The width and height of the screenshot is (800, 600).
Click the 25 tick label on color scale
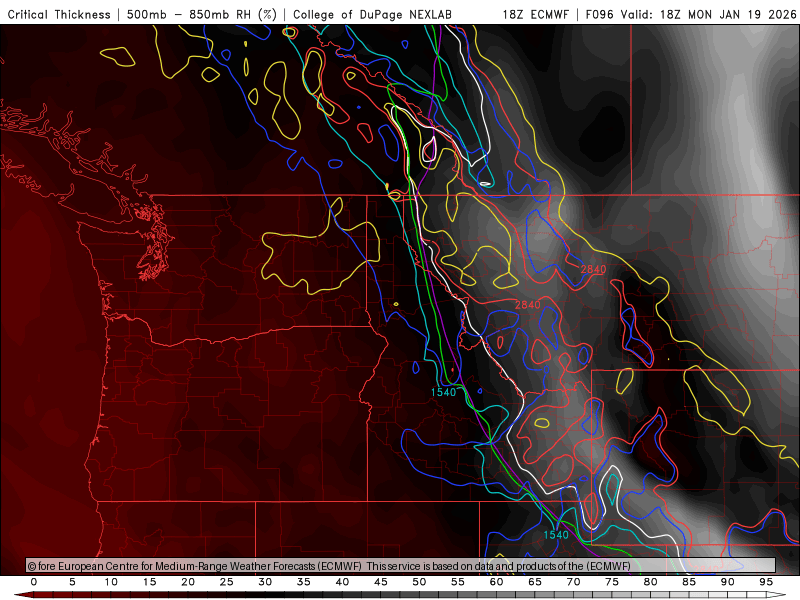(x=227, y=582)
